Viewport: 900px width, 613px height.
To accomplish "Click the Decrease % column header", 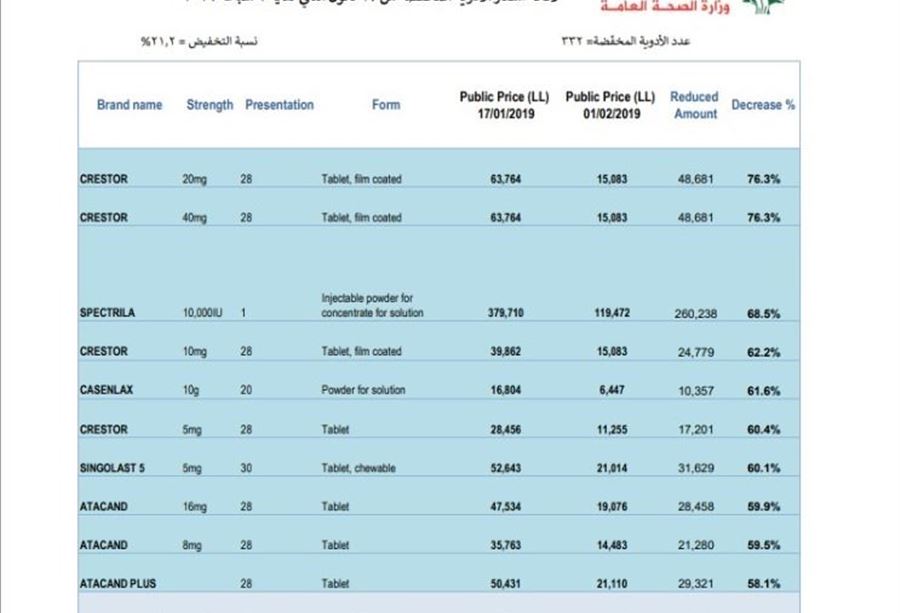I will point(763,105).
